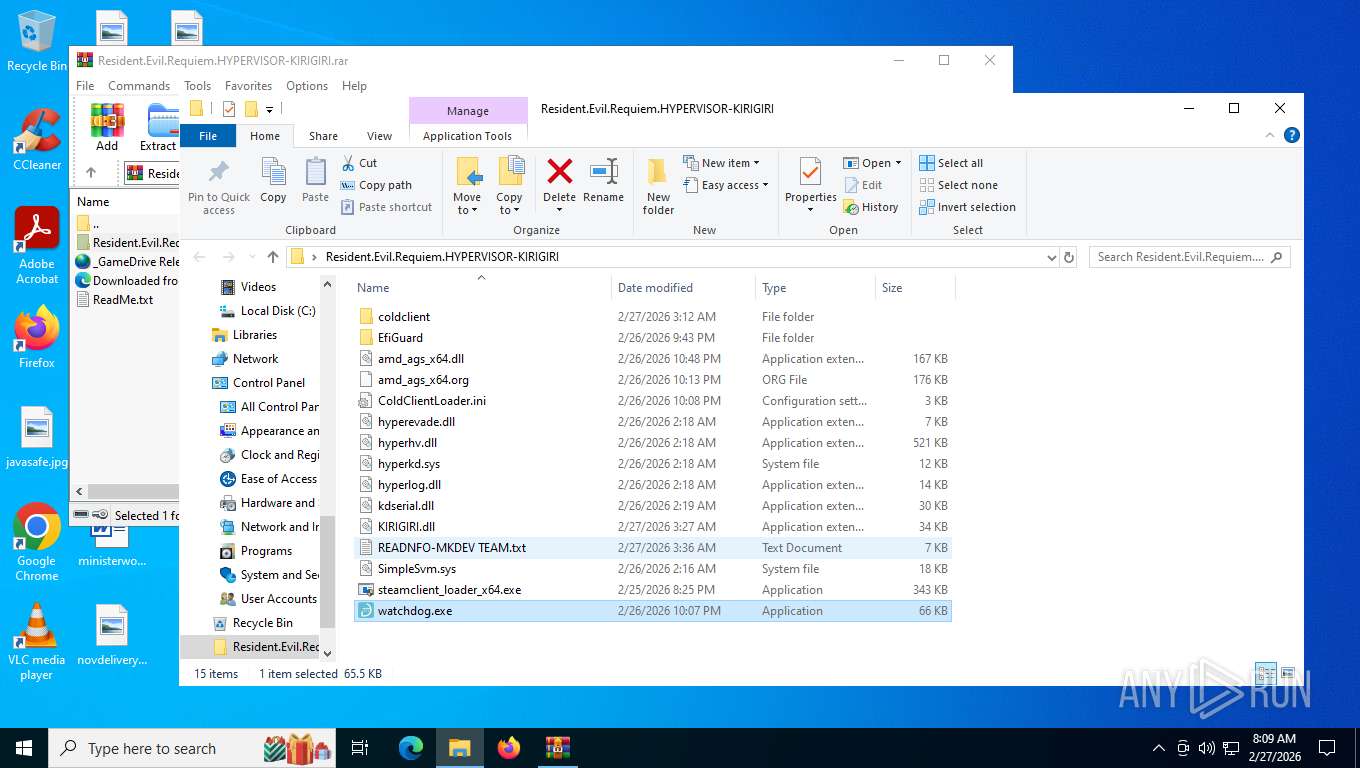
Task: Switch to the Share tab
Action: 323,136
